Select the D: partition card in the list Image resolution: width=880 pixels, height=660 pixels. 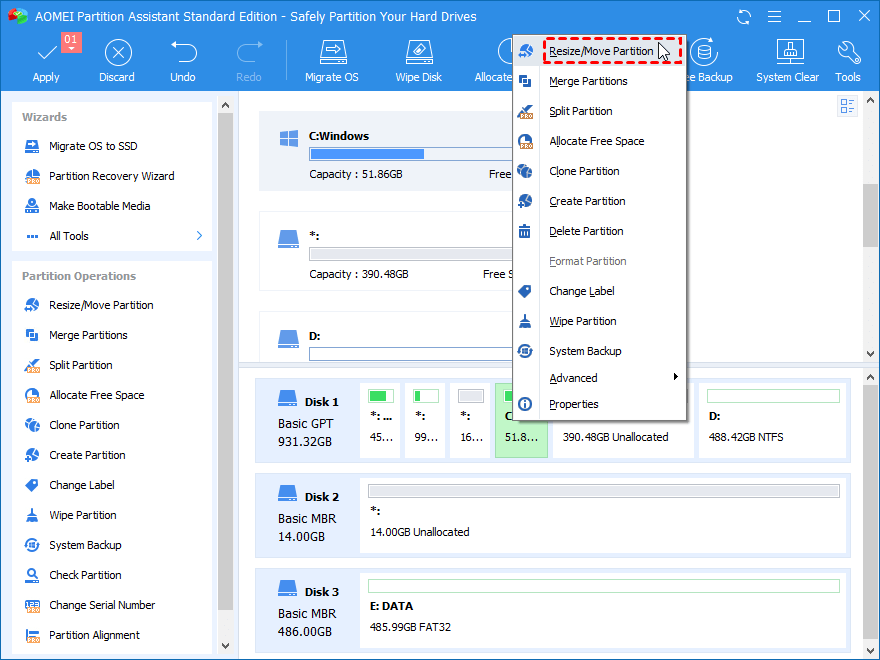pos(386,337)
